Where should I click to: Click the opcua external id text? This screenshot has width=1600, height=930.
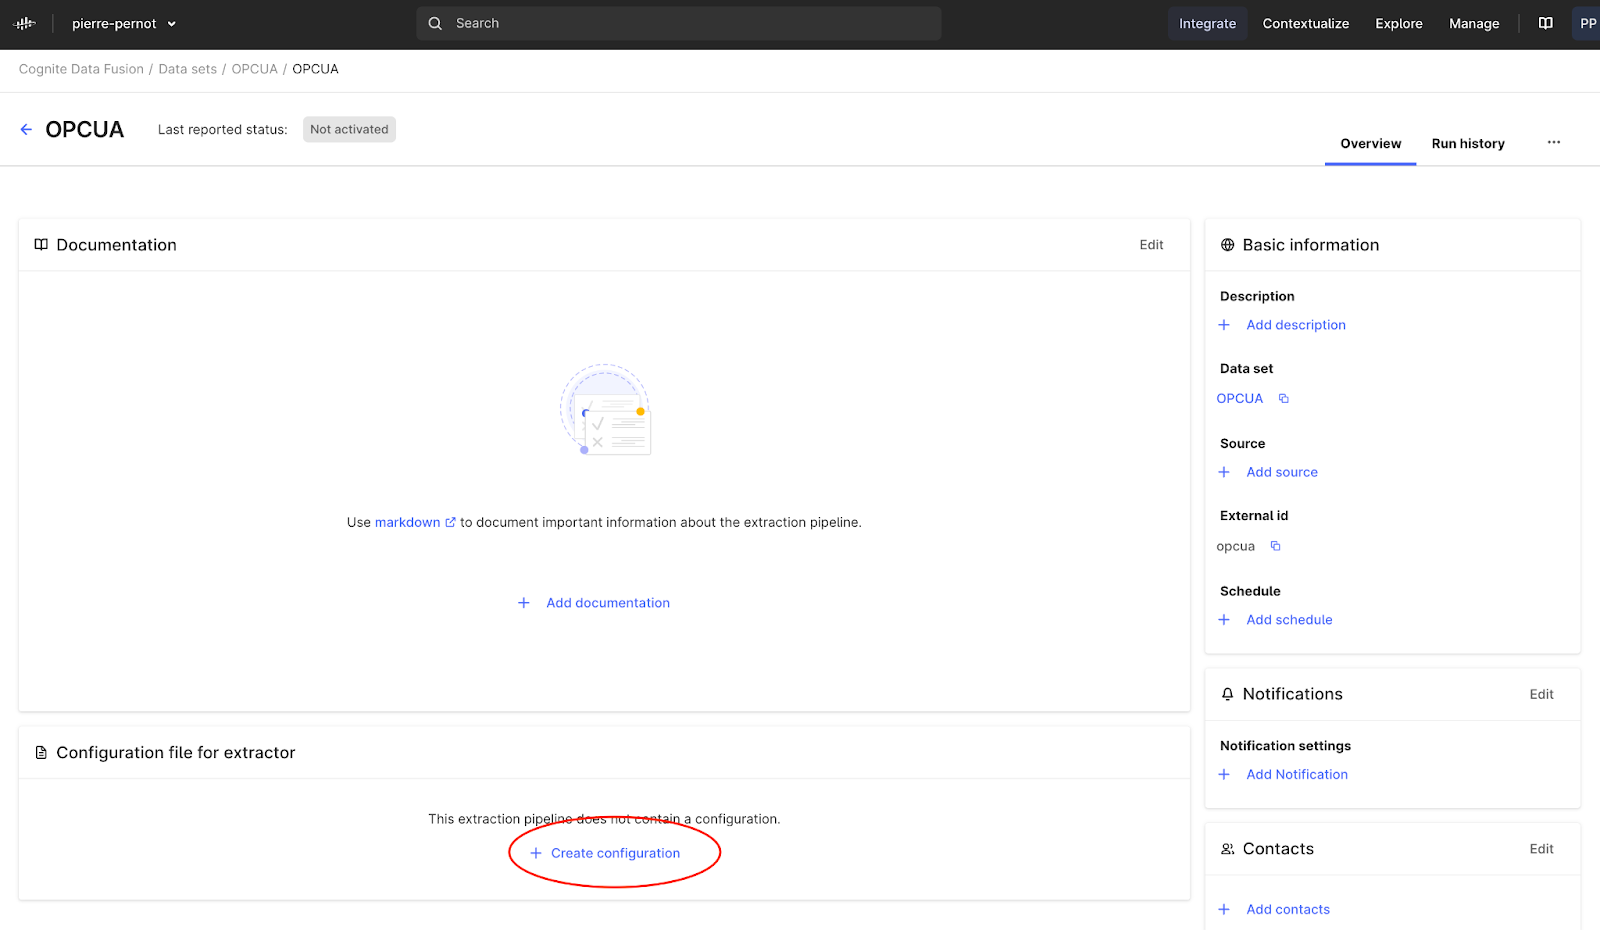pos(1235,546)
